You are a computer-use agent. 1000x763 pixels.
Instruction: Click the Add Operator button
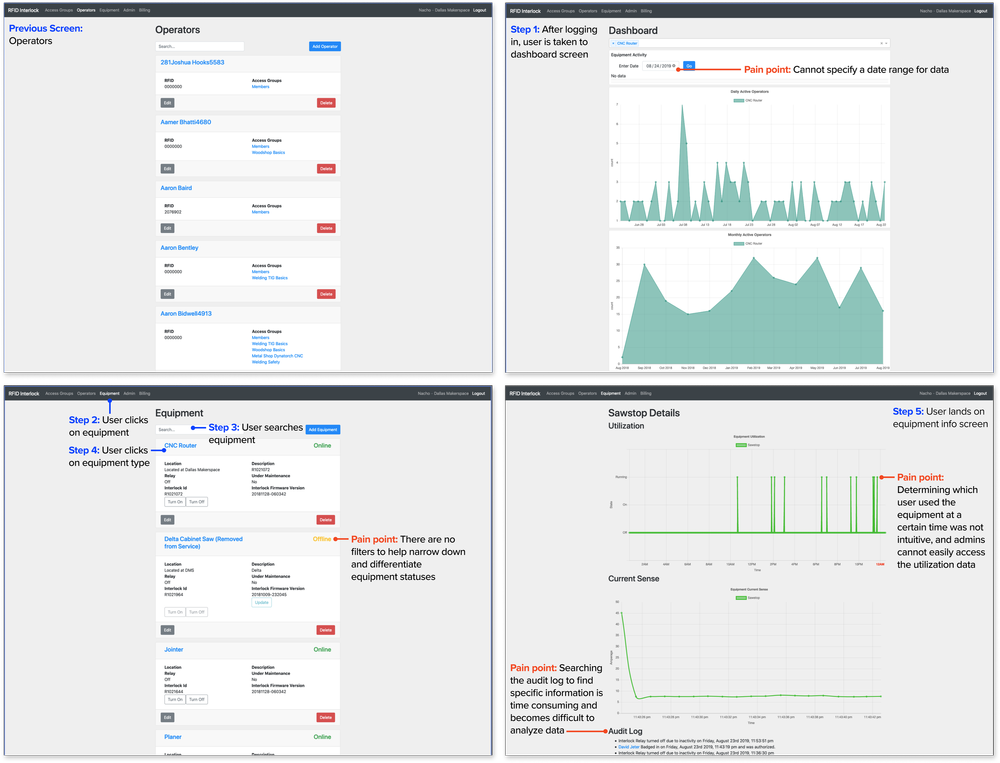[x=325, y=46]
